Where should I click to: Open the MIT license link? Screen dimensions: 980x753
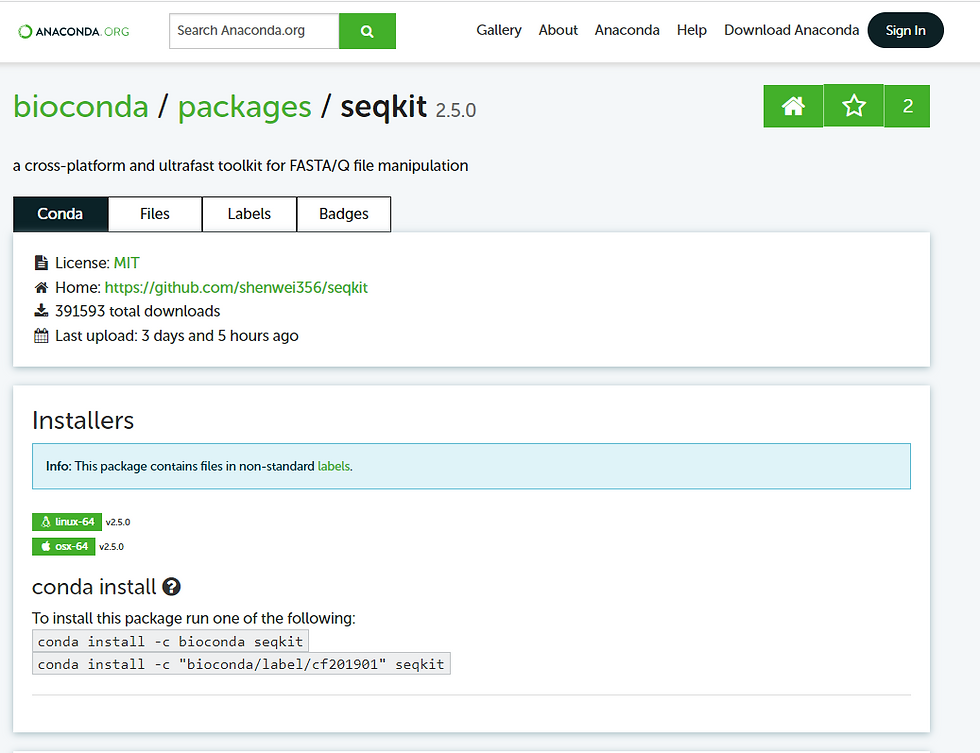(127, 263)
